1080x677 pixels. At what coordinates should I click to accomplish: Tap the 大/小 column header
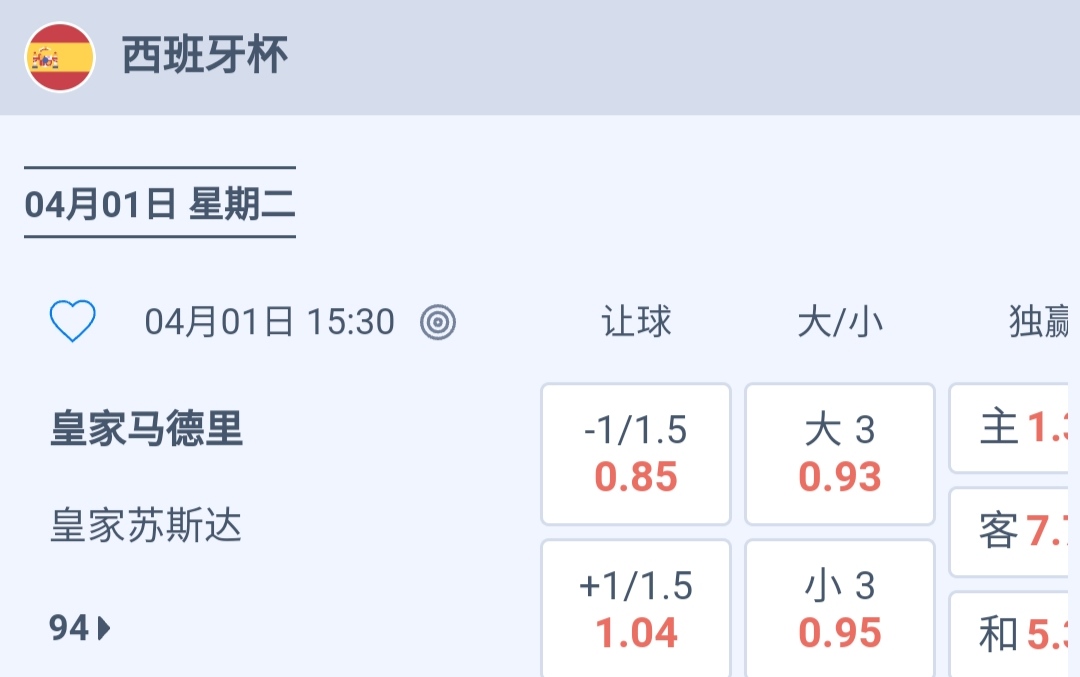[840, 322]
